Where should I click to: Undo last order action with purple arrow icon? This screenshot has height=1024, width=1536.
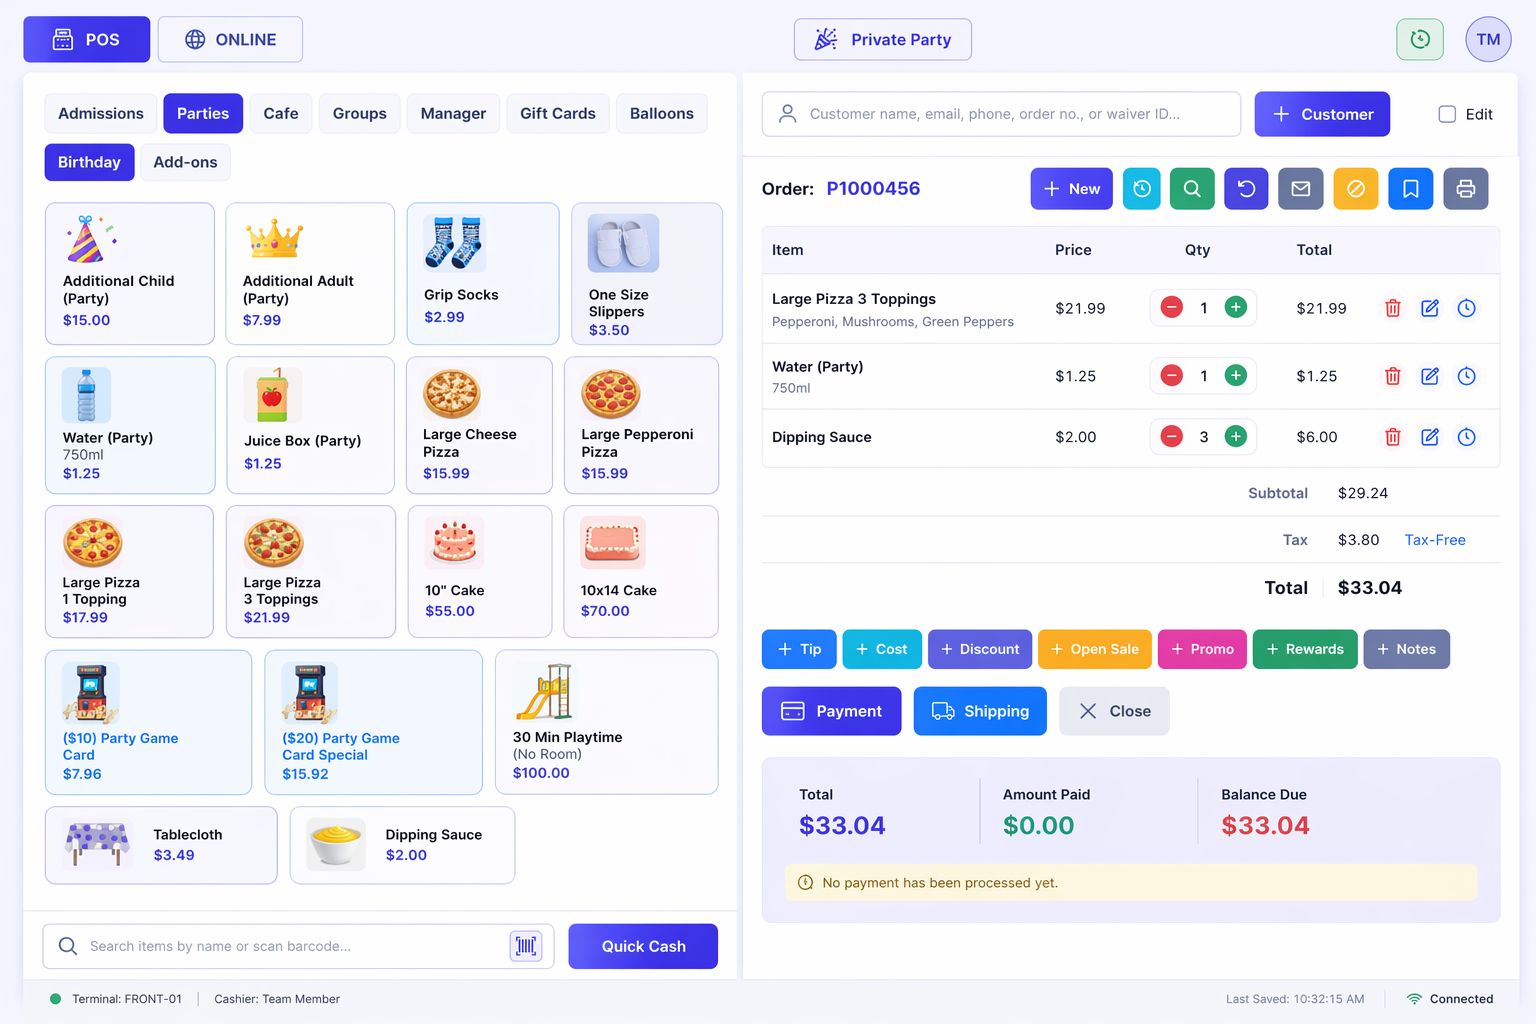[1246, 188]
